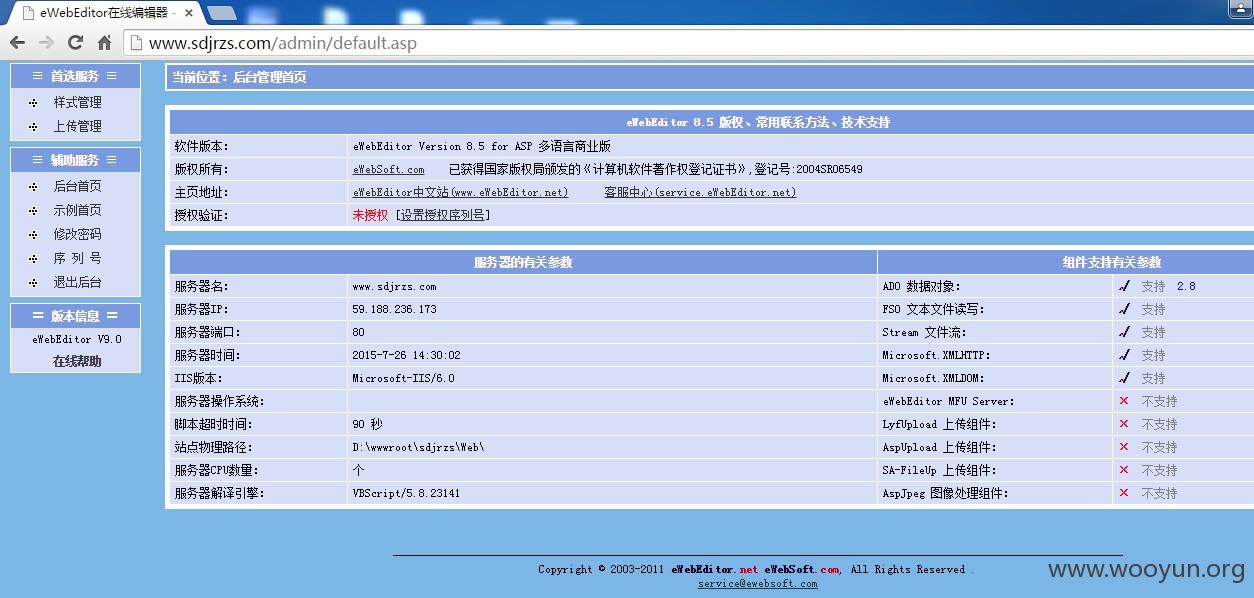Click the 首选服务 sidebar header

click(75, 76)
